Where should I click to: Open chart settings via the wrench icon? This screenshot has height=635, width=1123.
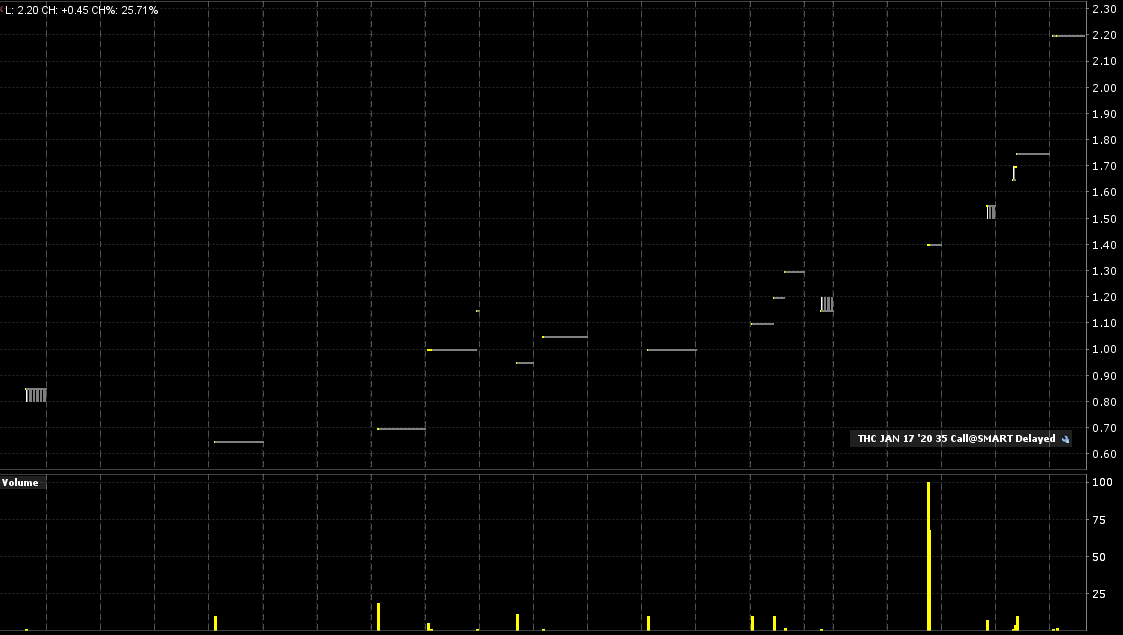pos(1065,440)
